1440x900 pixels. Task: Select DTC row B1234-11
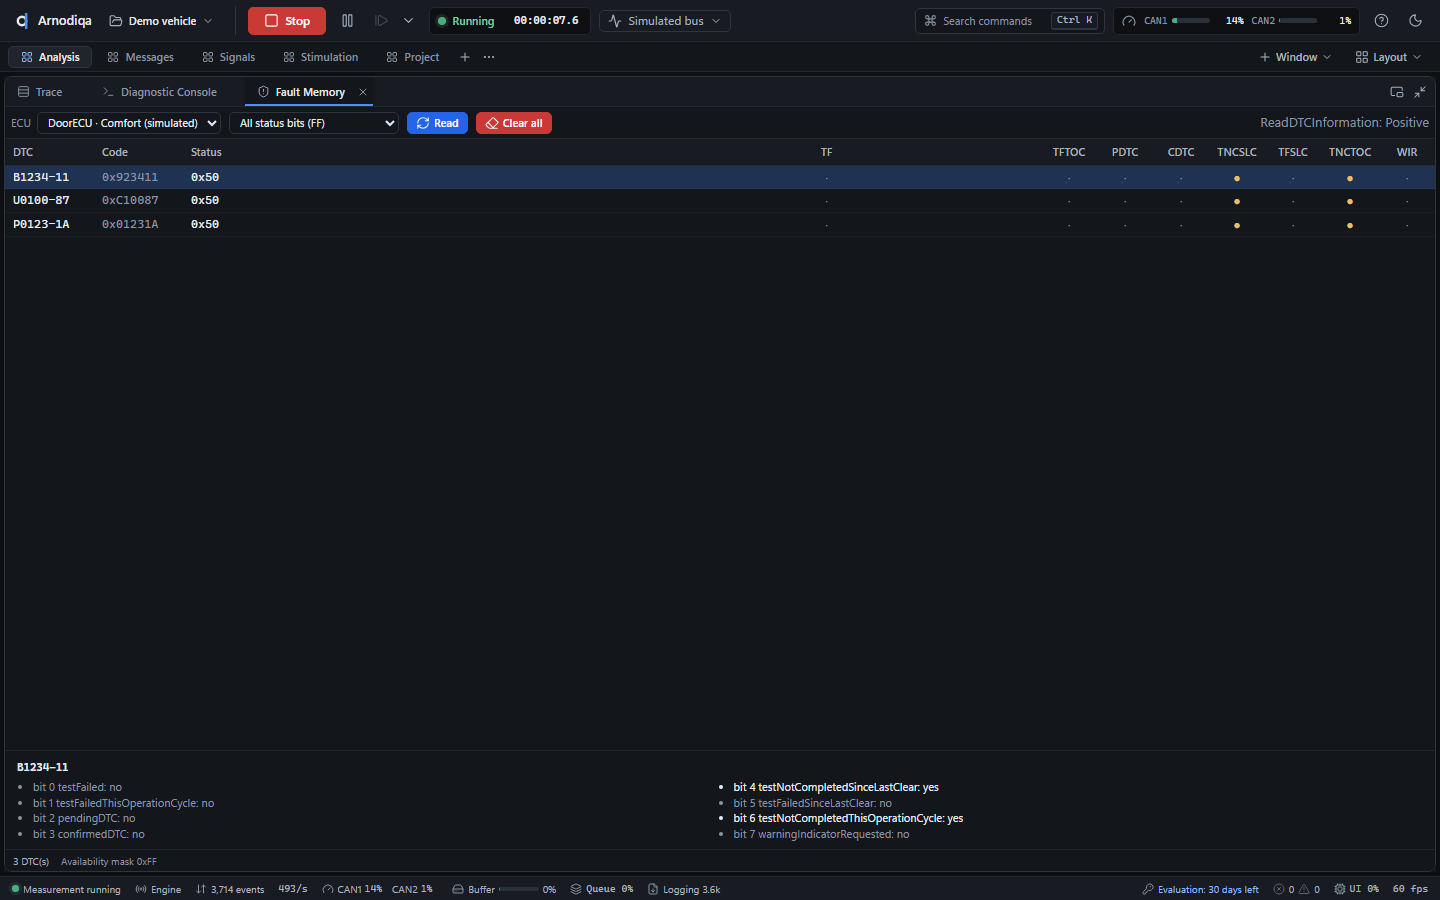click(x=720, y=177)
